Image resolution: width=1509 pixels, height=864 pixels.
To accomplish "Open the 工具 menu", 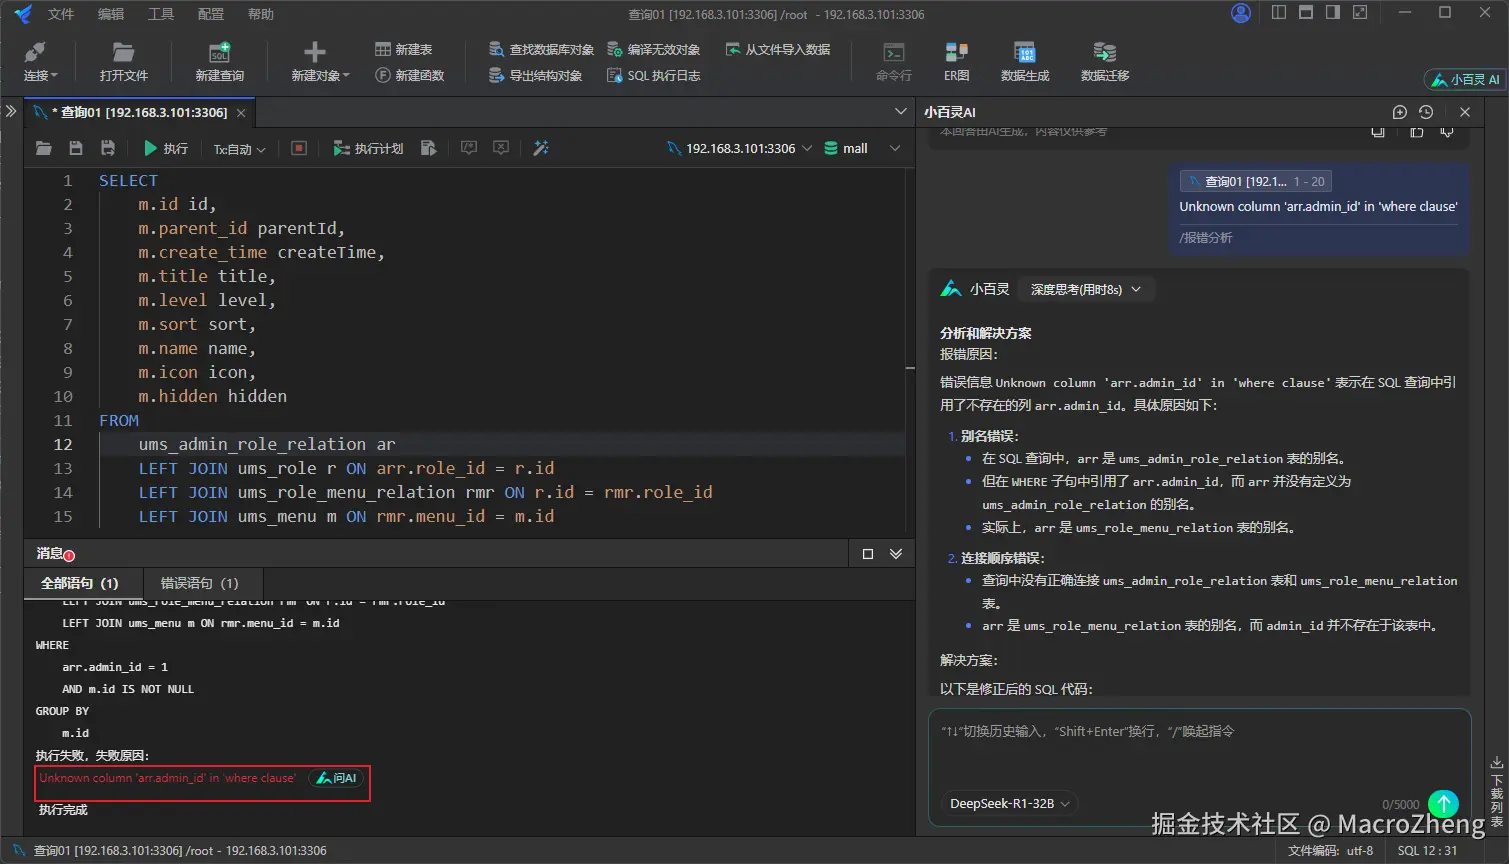I will pos(160,14).
